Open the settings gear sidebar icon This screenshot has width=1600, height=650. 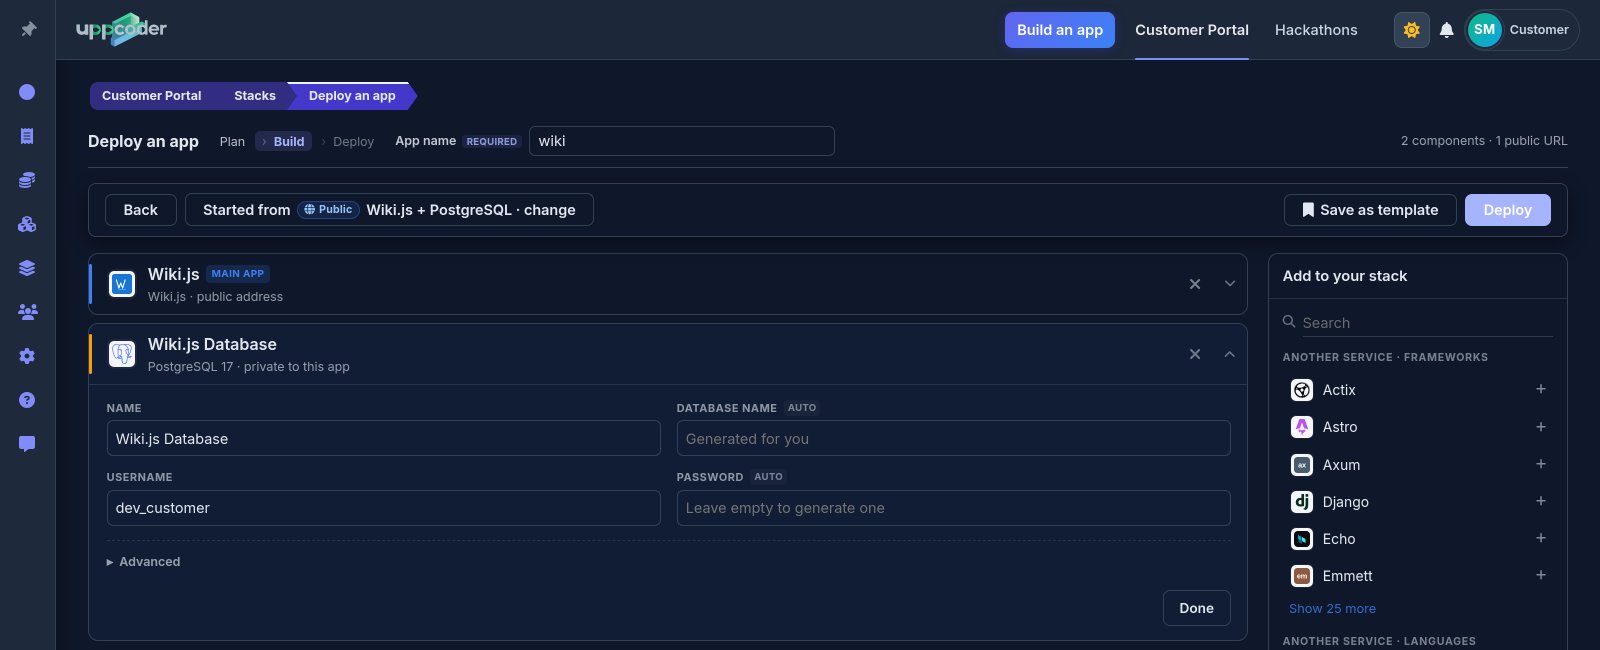[27, 356]
